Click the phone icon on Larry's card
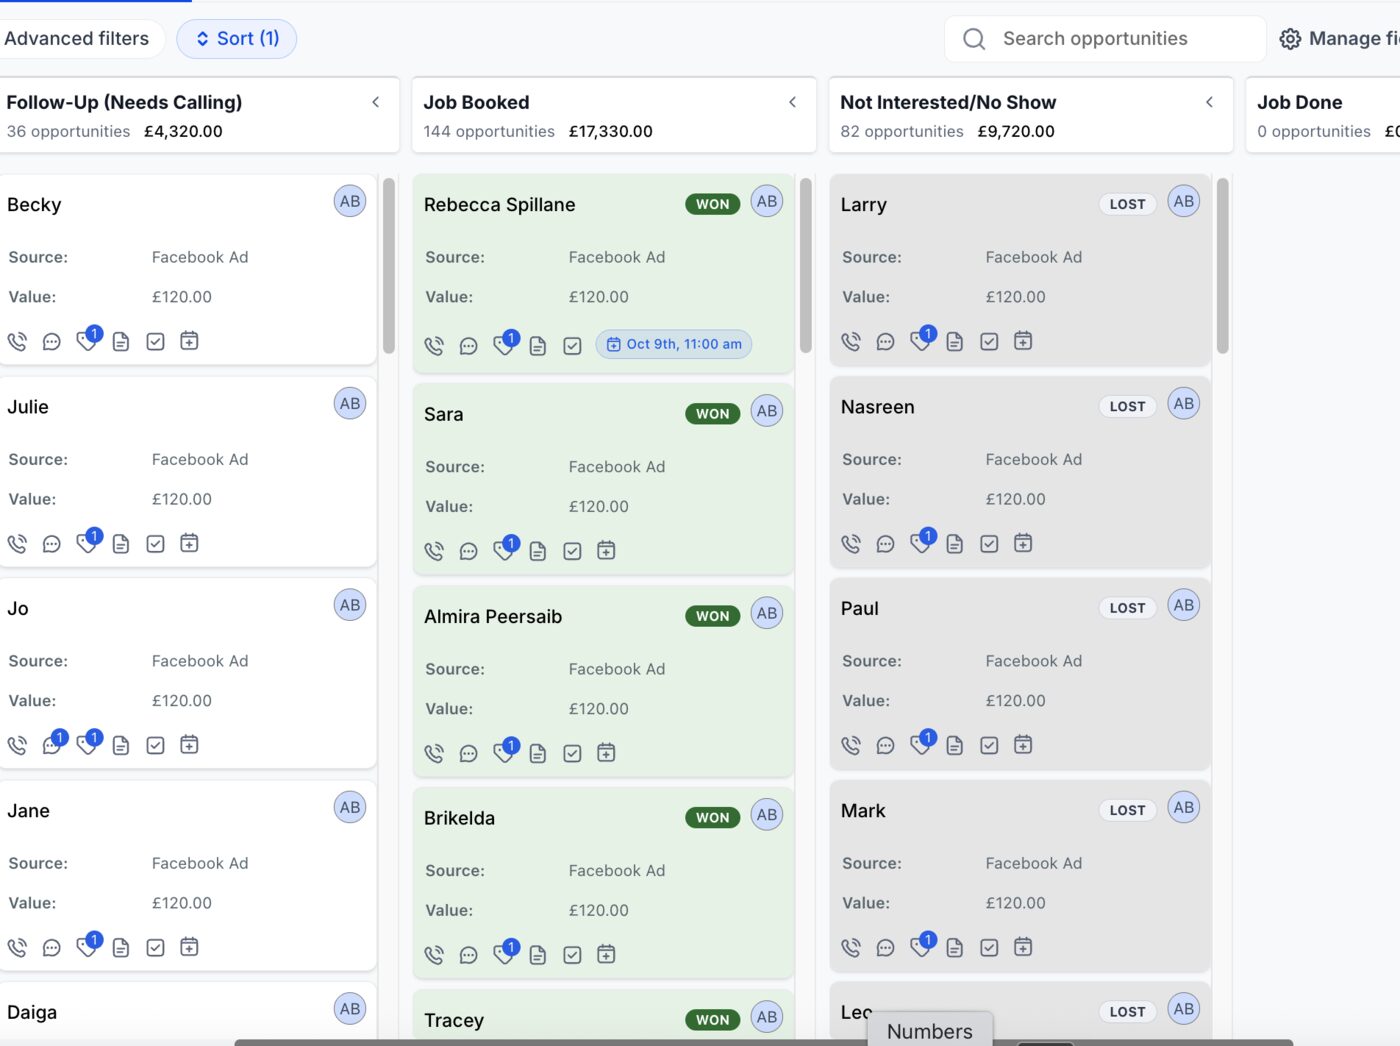This screenshot has height=1046, width=1400. [851, 341]
